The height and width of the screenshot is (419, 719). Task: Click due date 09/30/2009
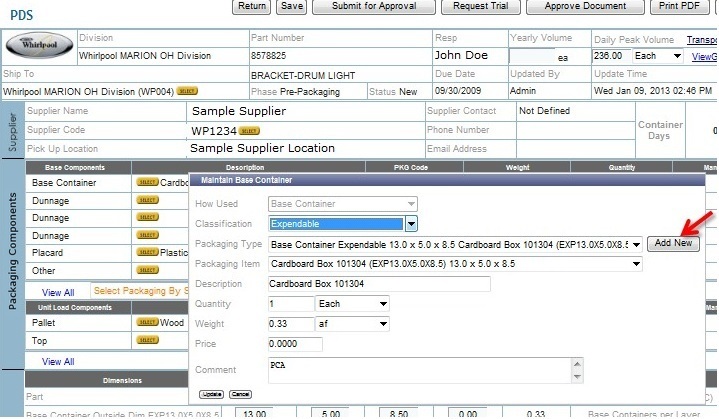pyautogui.click(x=458, y=91)
